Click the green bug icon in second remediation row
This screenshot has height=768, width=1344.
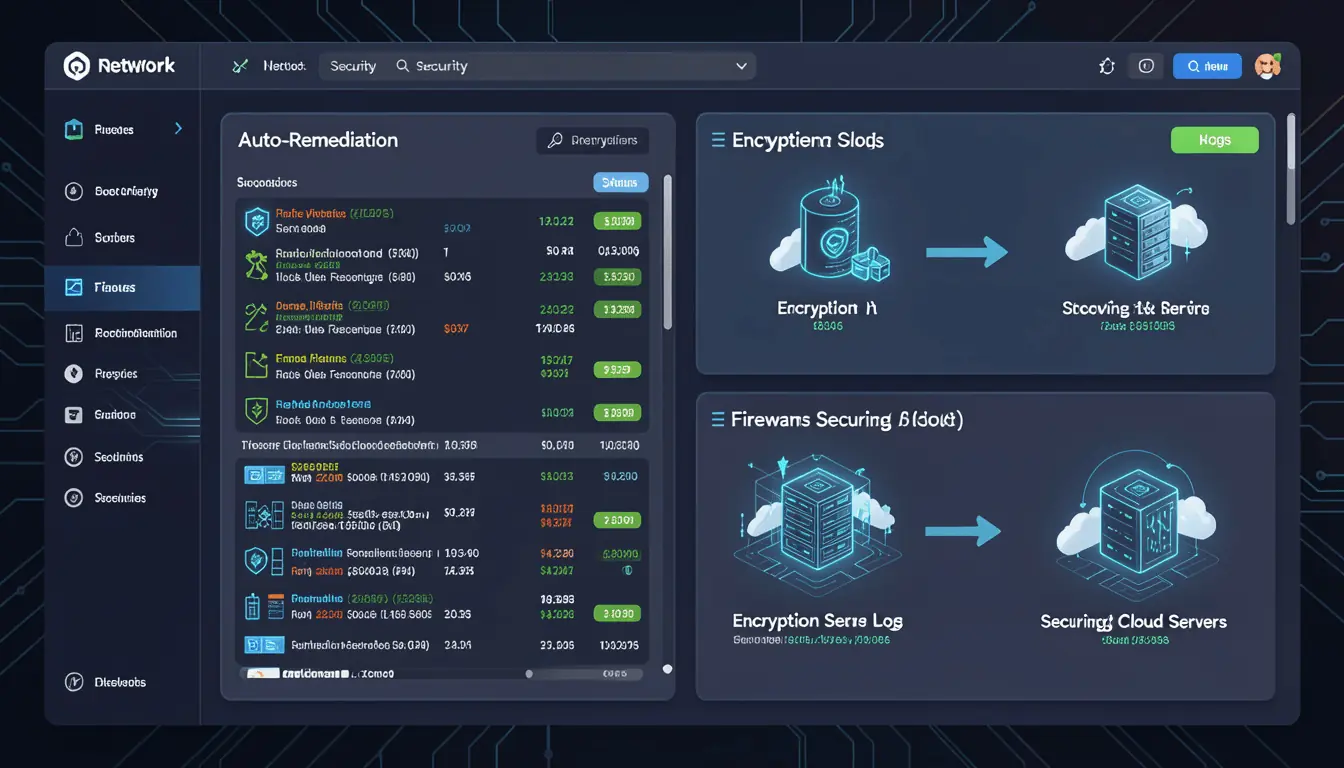pos(257,265)
